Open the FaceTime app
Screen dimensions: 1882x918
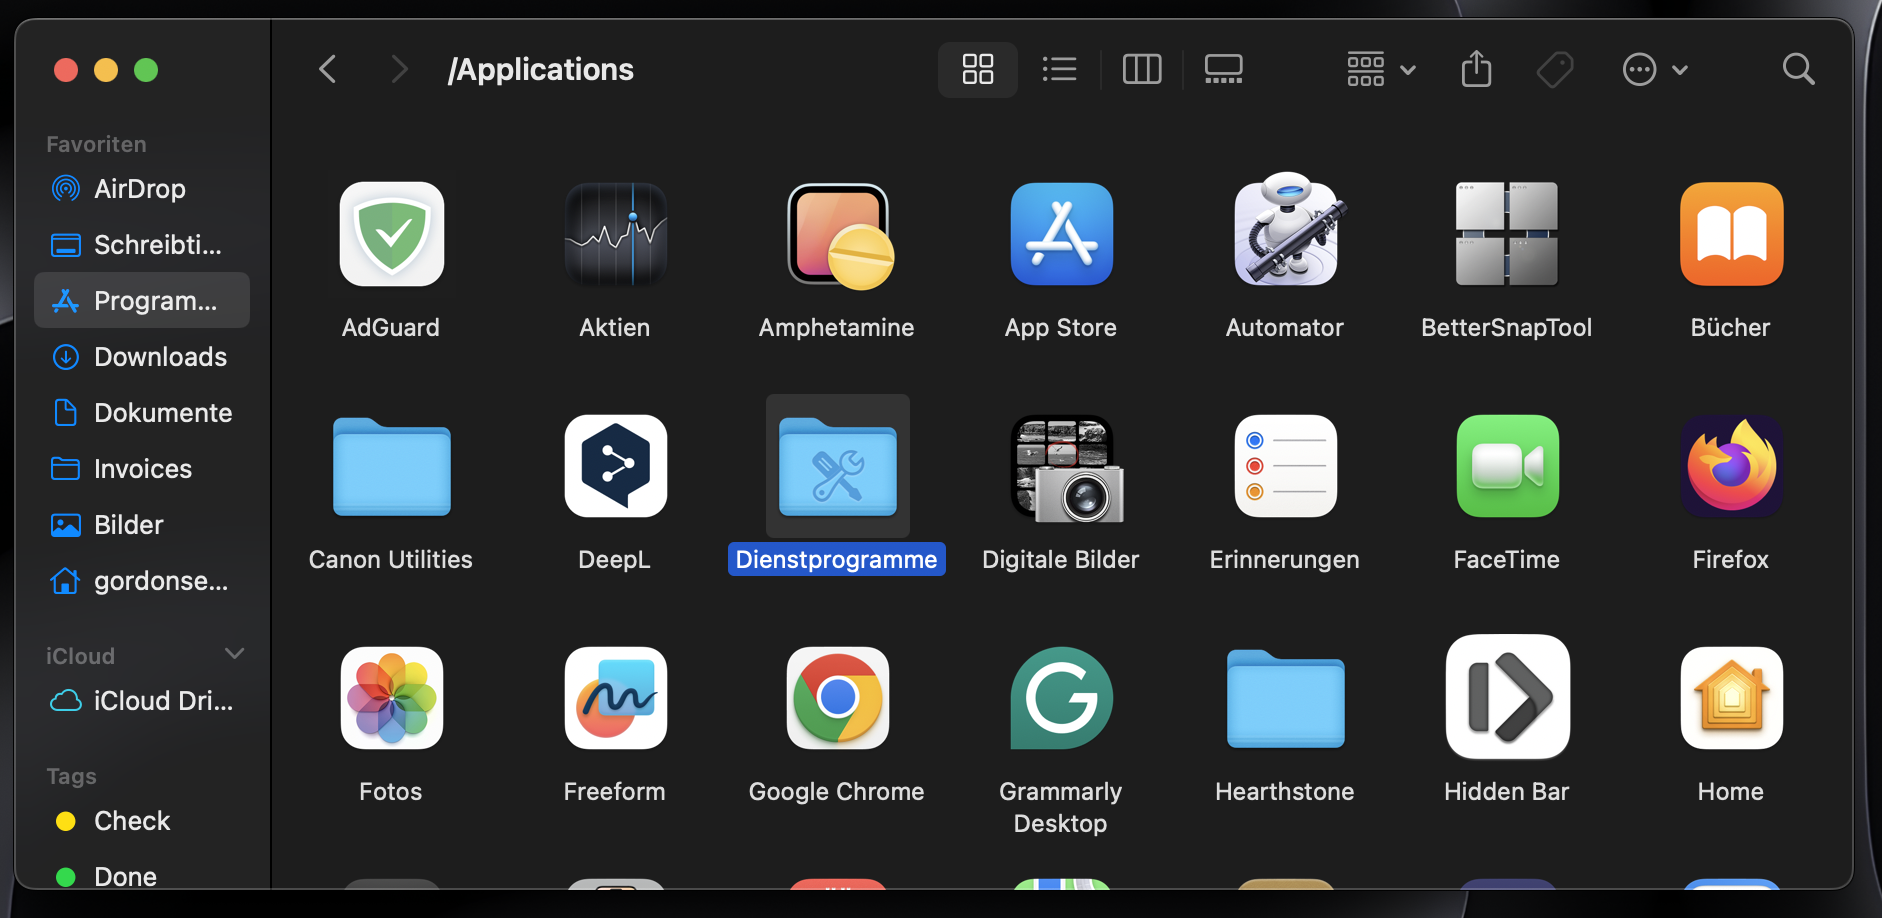pos(1506,466)
